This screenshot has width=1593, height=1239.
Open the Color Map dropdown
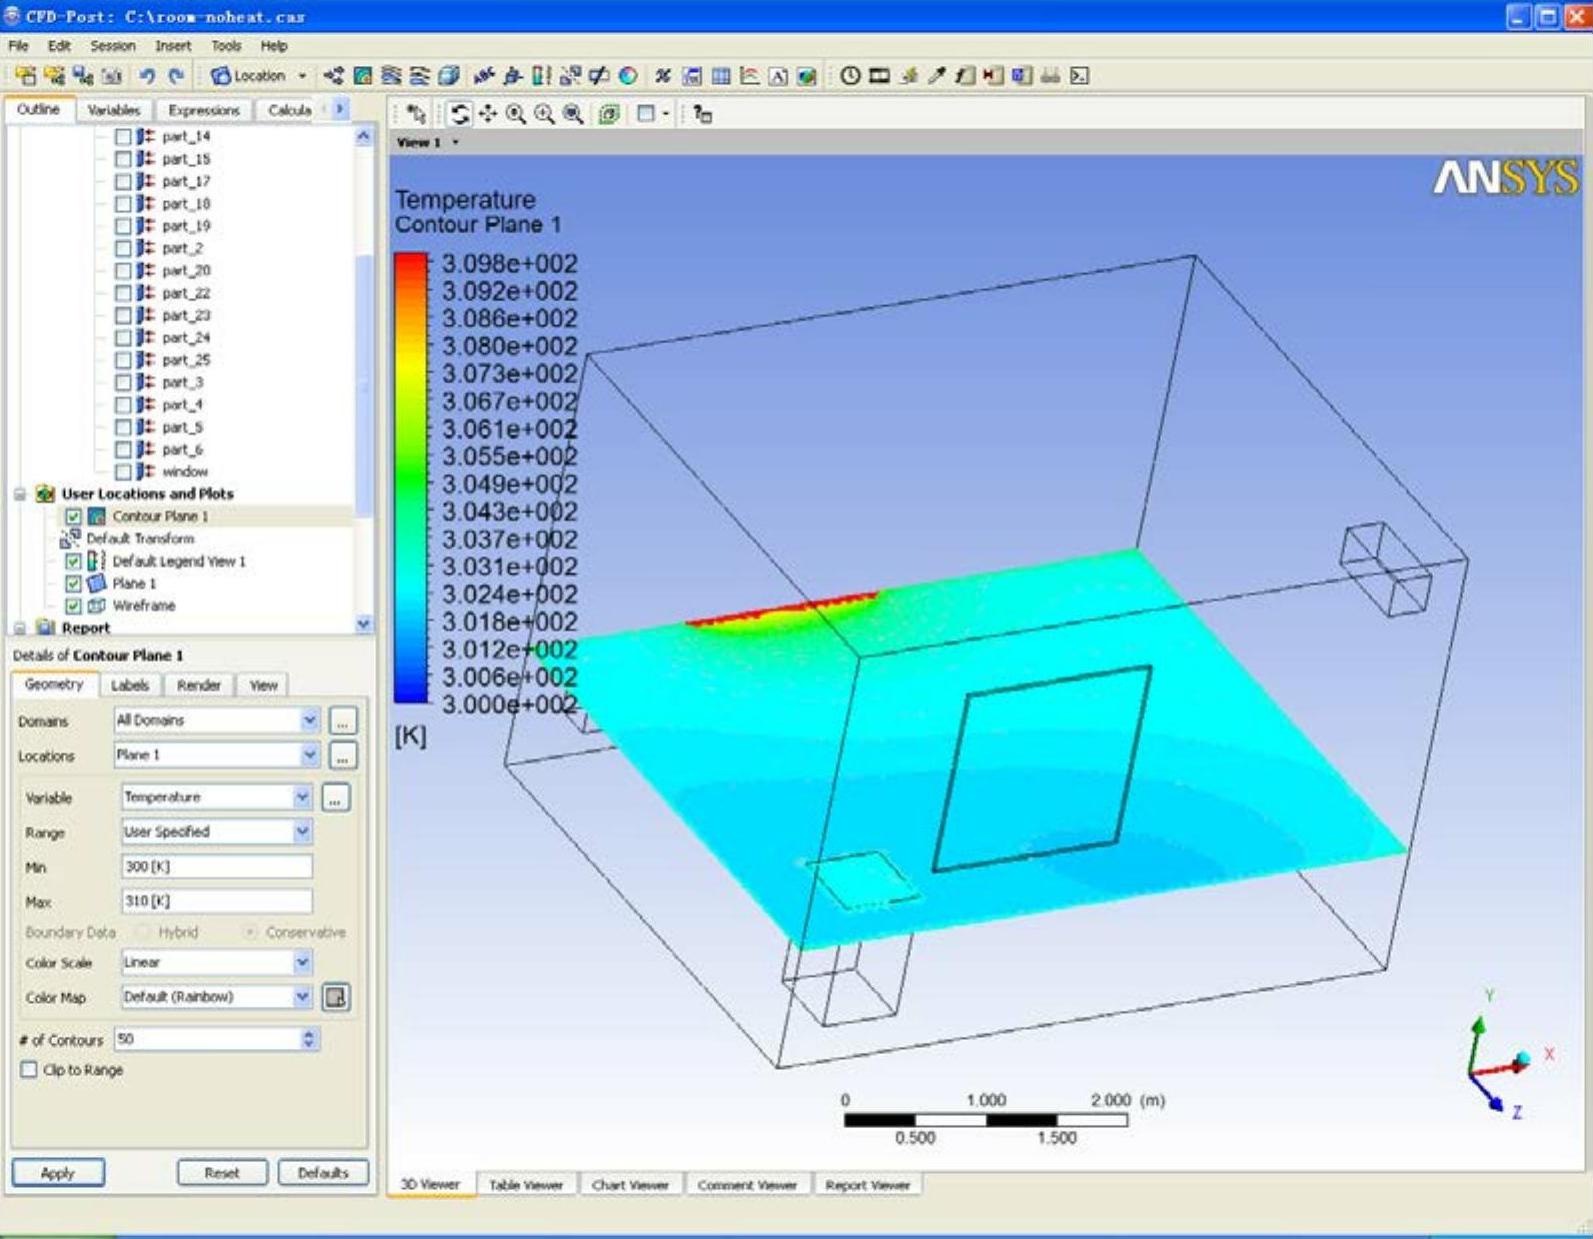click(x=302, y=997)
